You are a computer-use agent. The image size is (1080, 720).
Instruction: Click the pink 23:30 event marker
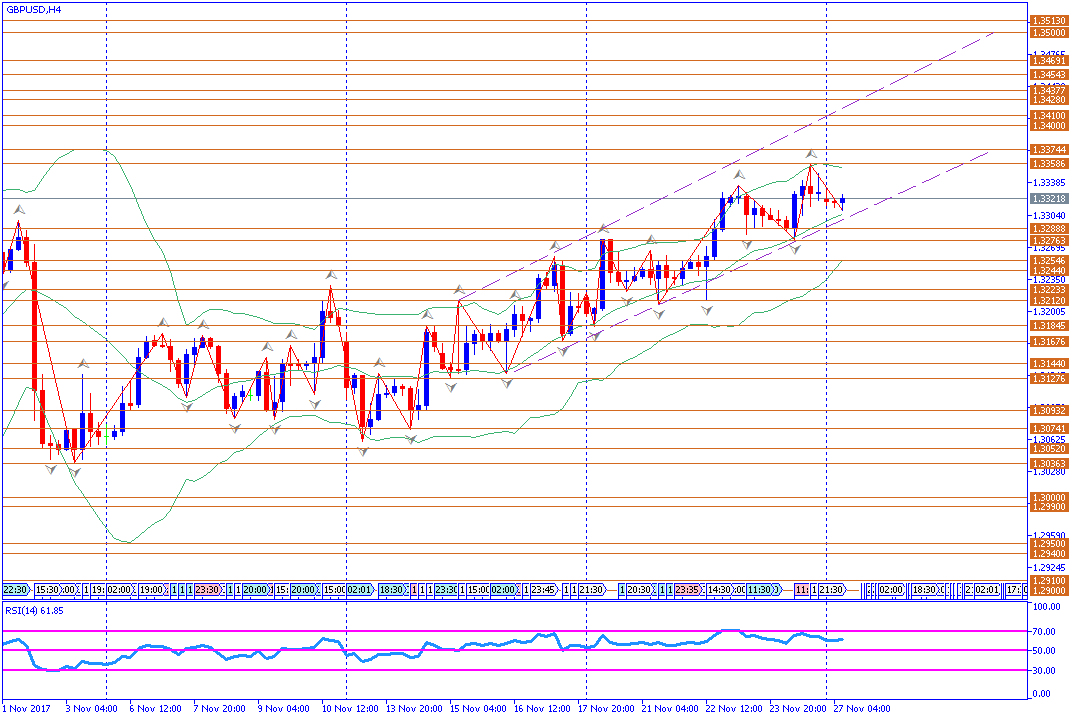click(207, 590)
